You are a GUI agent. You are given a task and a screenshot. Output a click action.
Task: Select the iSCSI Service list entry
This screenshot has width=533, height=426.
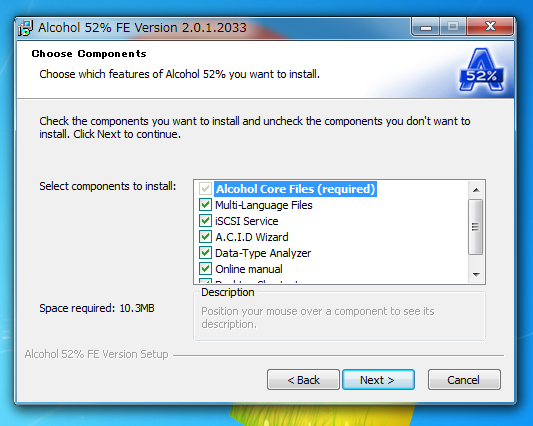coord(247,221)
